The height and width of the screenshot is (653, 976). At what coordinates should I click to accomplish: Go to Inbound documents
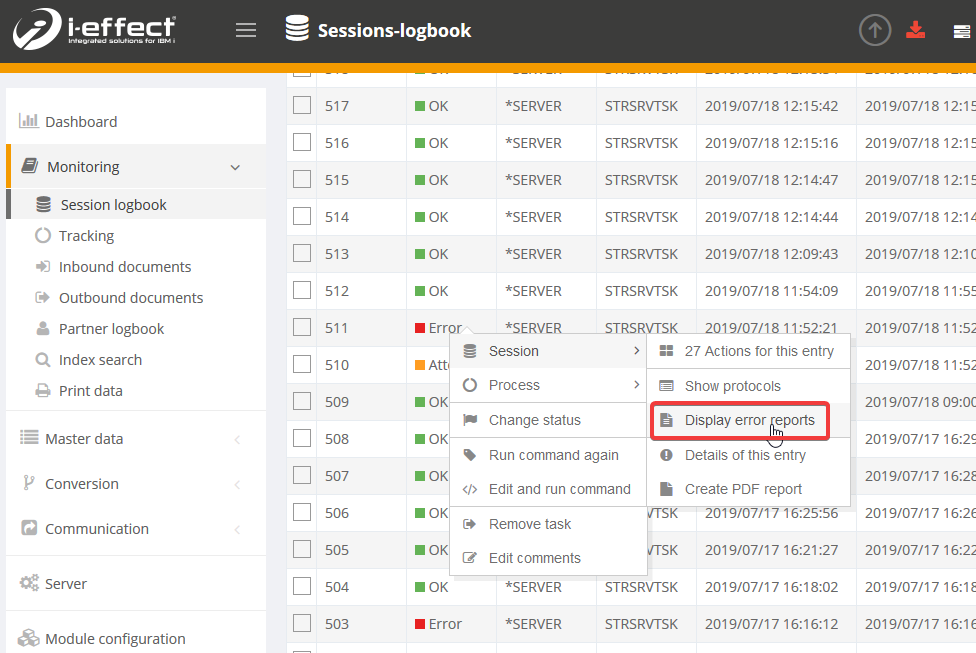coord(124,267)
